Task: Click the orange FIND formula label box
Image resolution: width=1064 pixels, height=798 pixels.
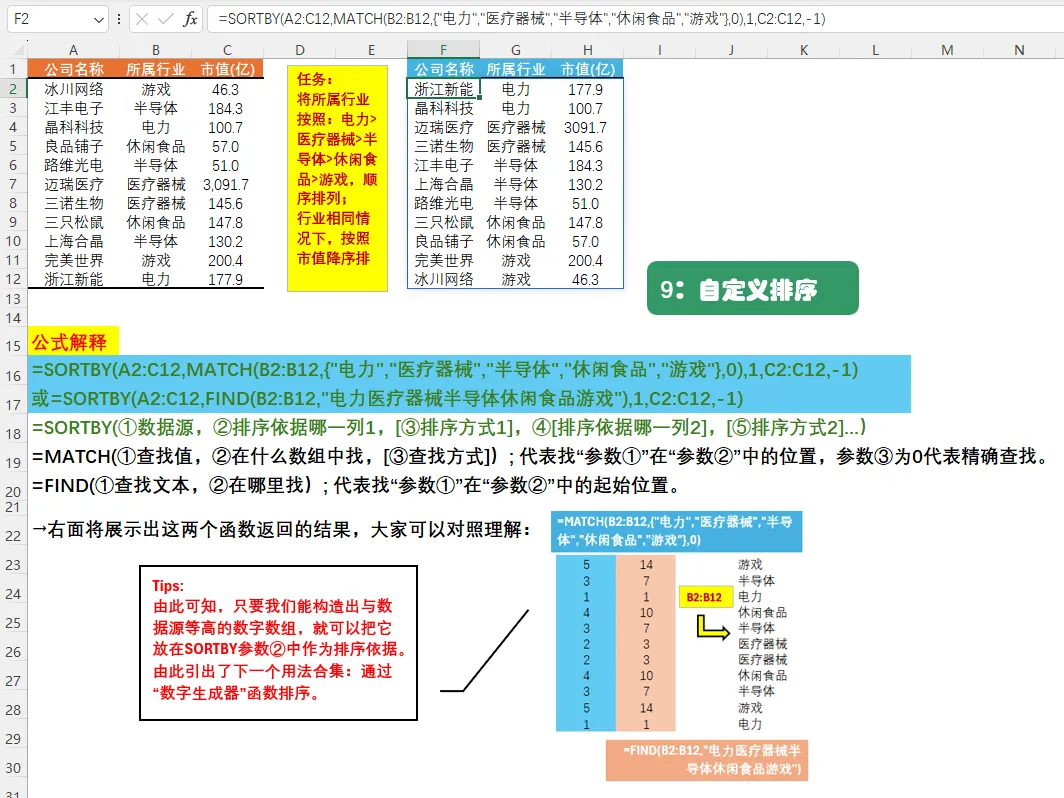Action: click(x=707, y=760)
